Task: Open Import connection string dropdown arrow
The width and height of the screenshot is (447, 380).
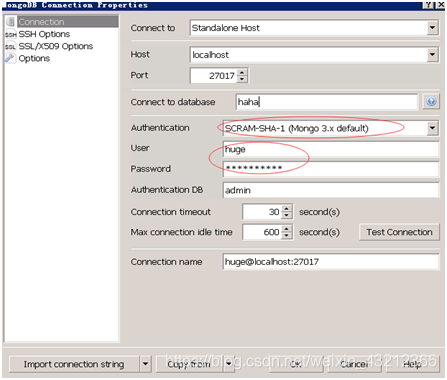Action: (145, 364)
